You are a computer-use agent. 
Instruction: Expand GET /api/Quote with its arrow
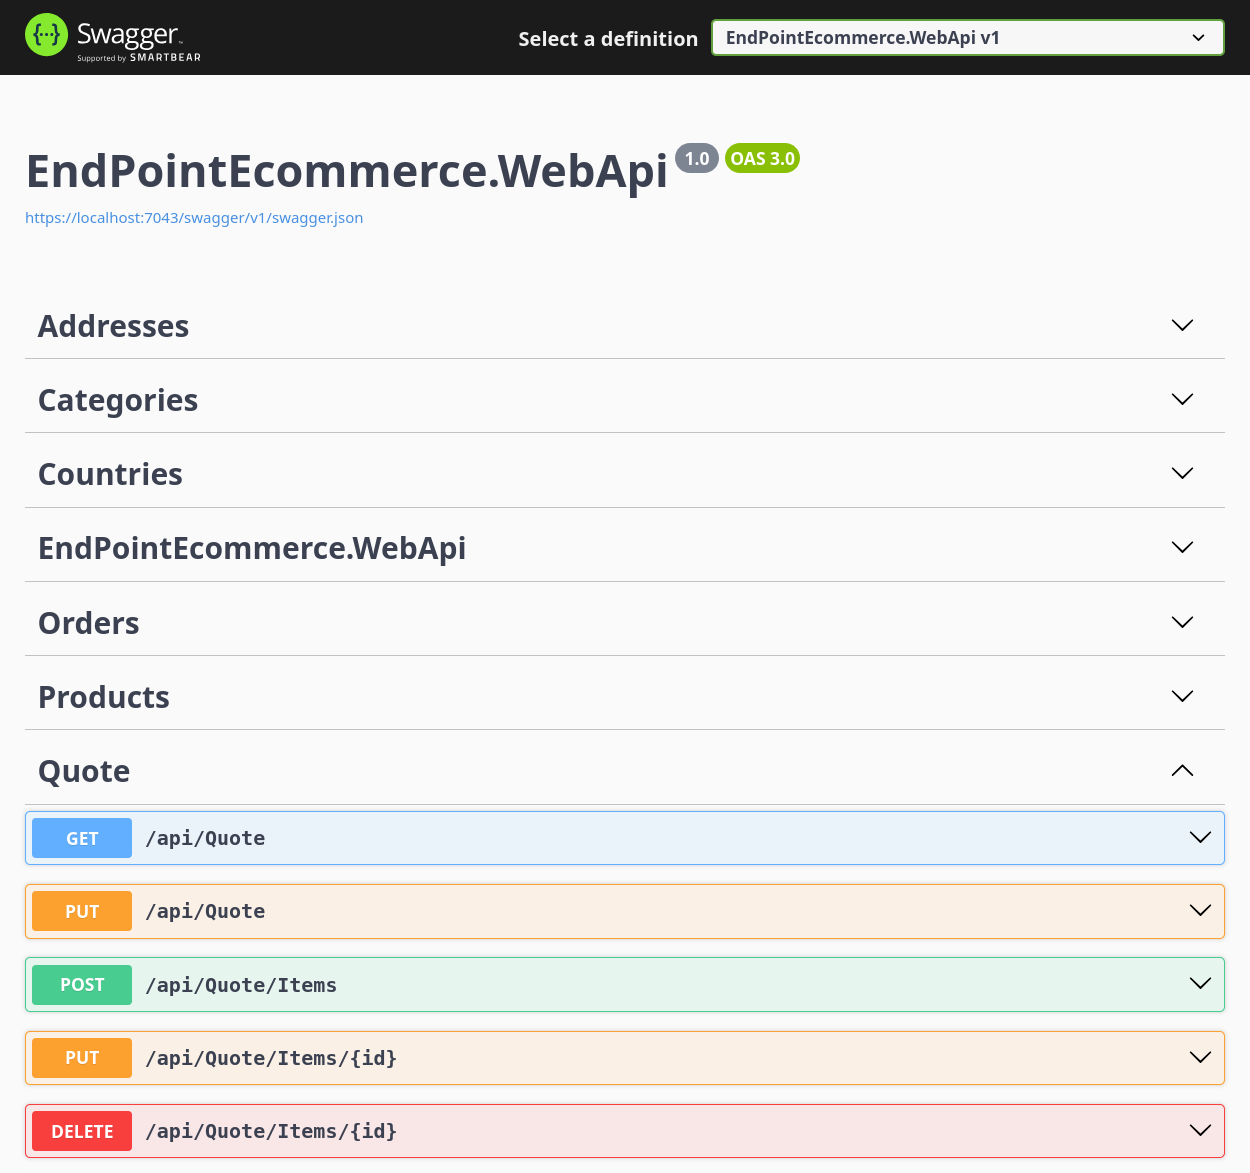point(1200,837)
